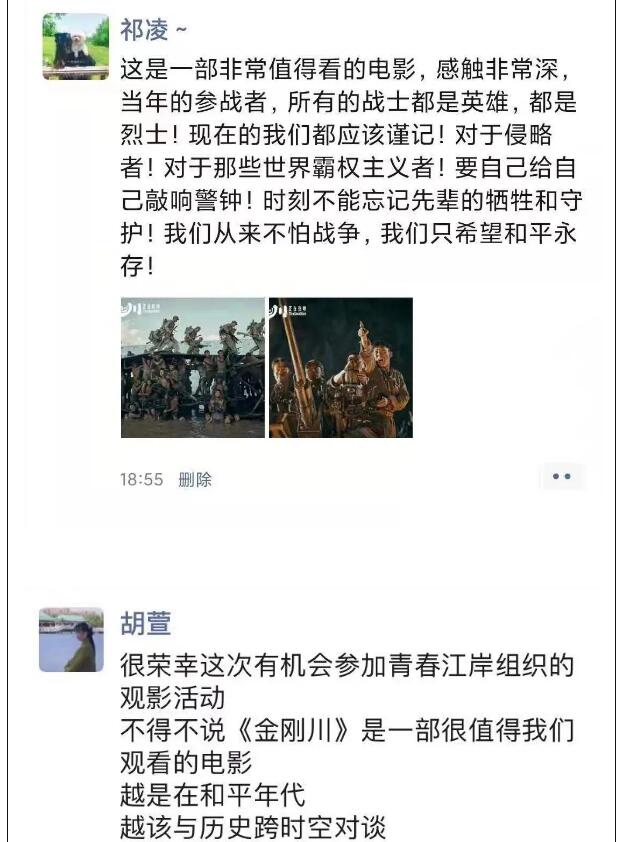The height and width of the screenshot is (842, 622).
Task: Click the watermark logo on the cannon photo
Action: (x=288, y=310)
